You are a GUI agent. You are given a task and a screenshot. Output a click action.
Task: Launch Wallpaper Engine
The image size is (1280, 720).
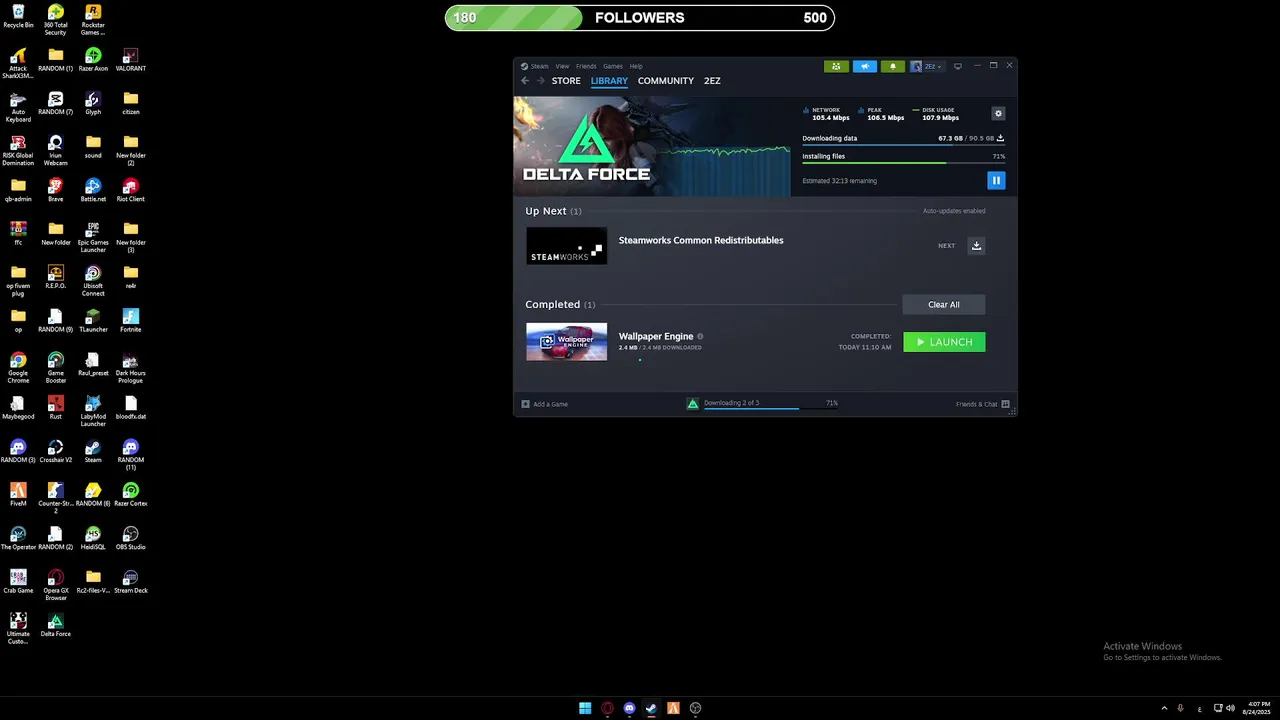[x=944, y=342]
